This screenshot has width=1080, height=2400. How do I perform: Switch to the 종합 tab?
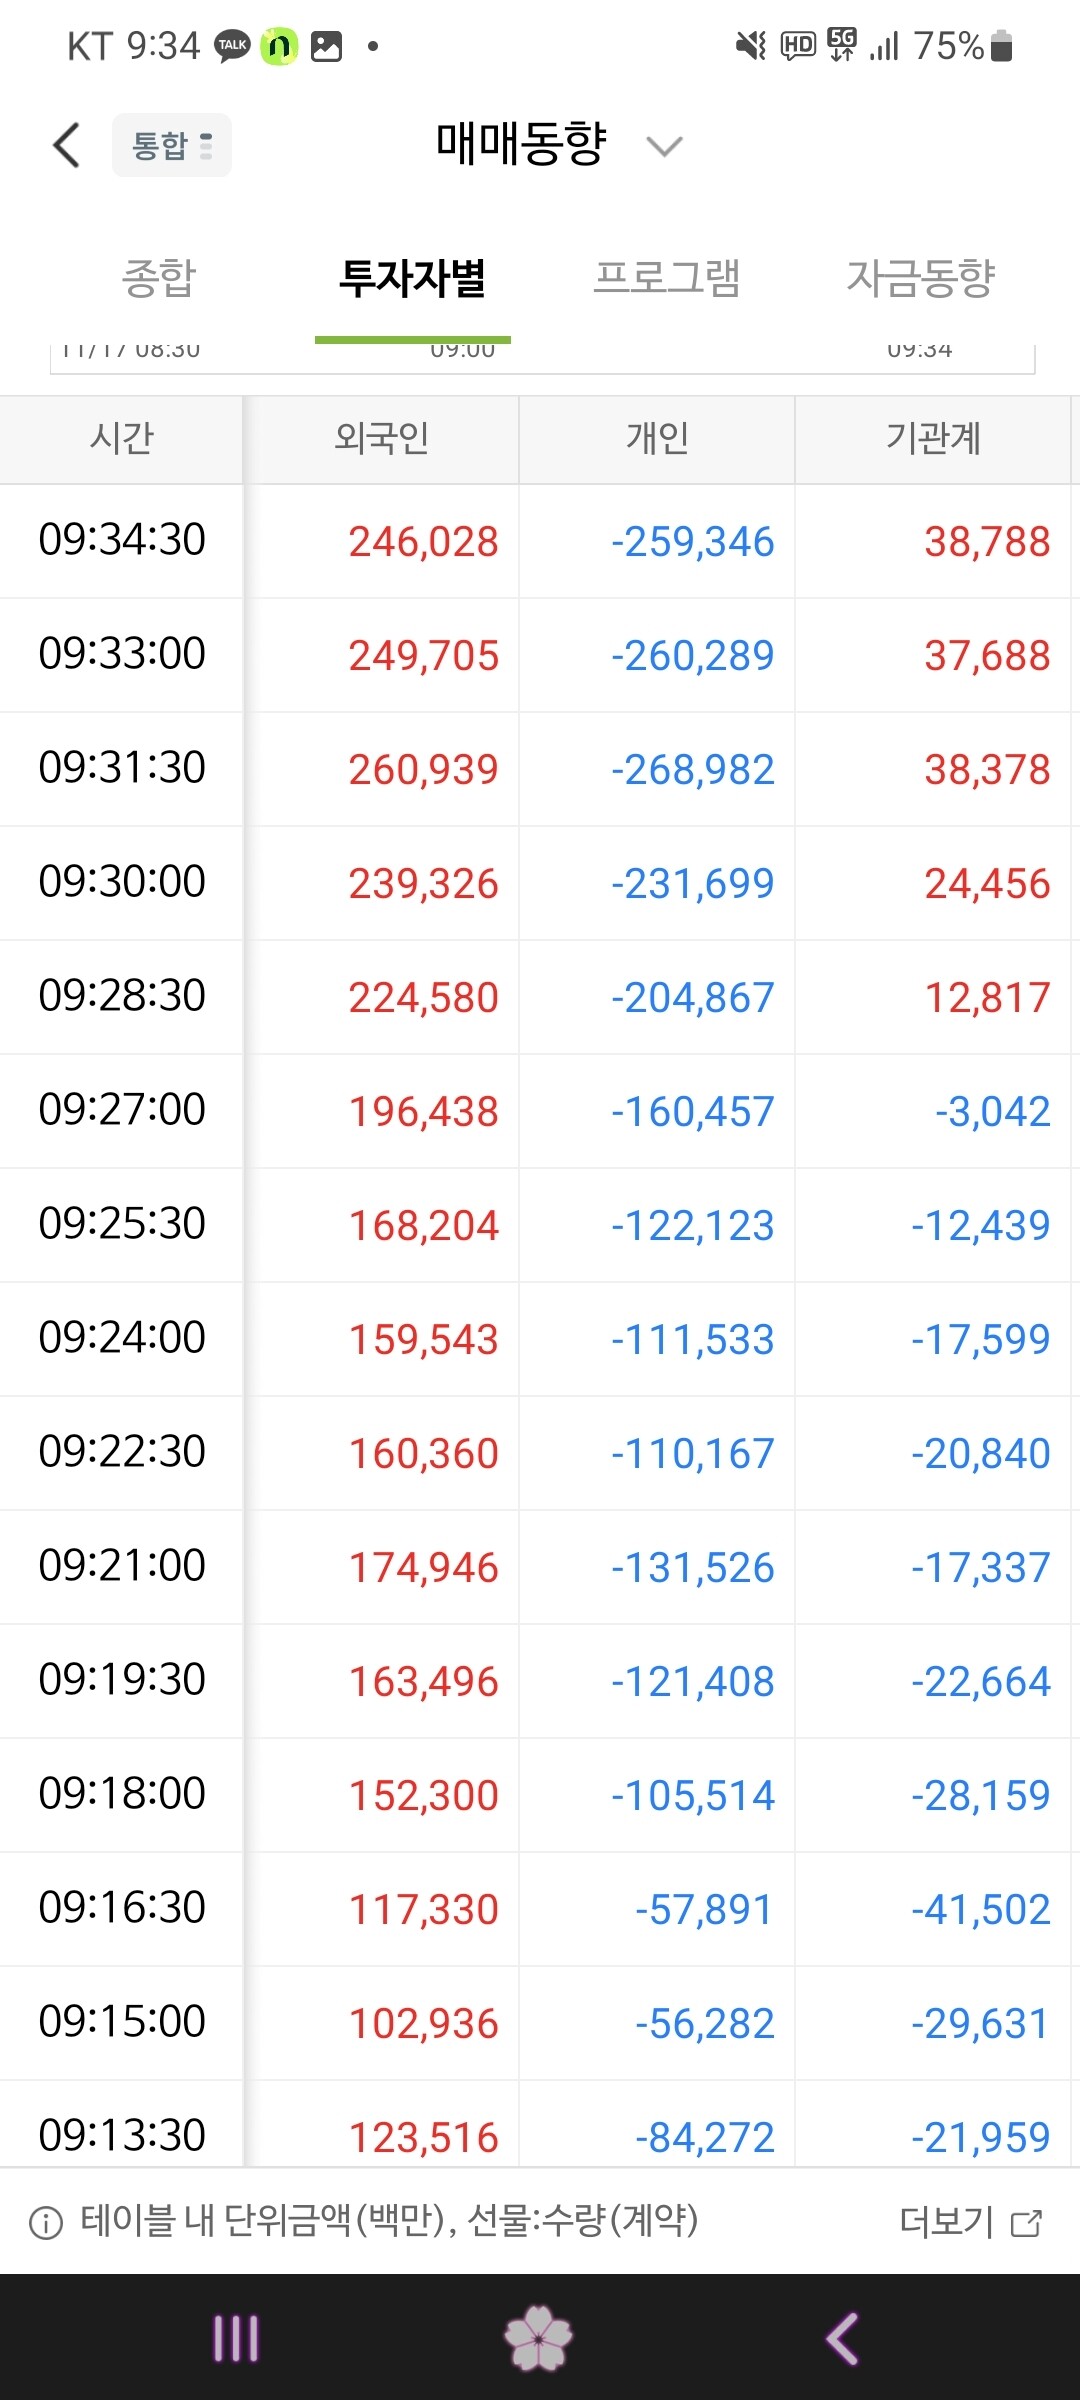click(x=159, y=278)
